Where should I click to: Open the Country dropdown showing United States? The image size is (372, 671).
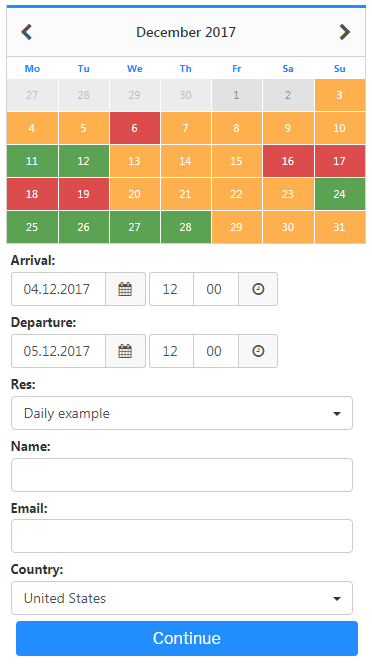coord(182,598)
